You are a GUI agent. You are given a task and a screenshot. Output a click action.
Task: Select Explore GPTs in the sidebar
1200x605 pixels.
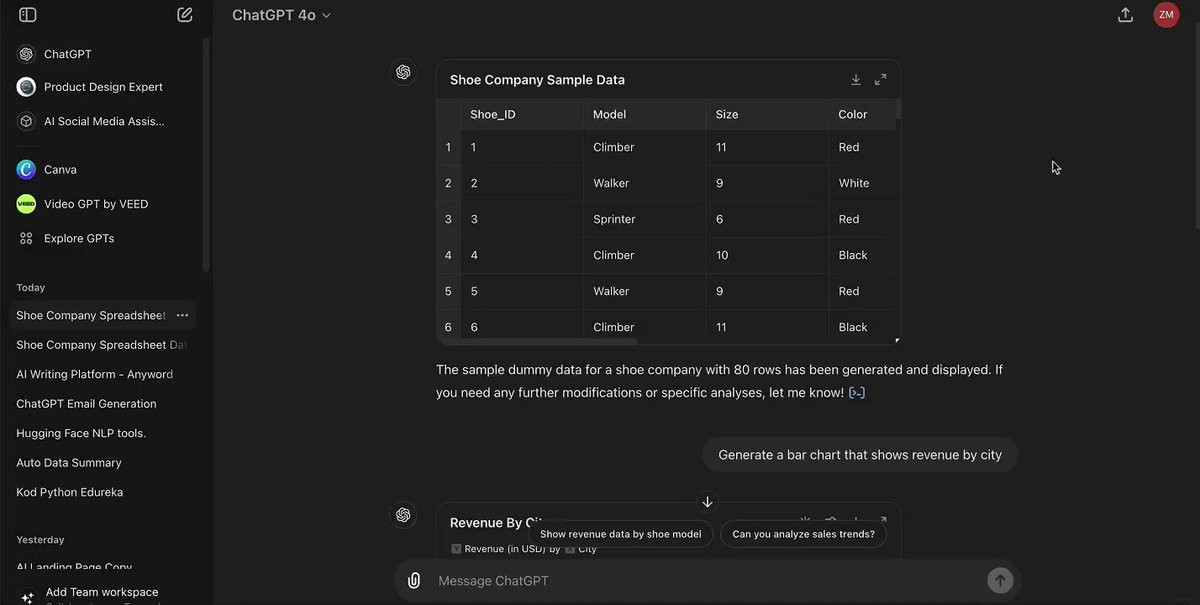coord(78,238)
